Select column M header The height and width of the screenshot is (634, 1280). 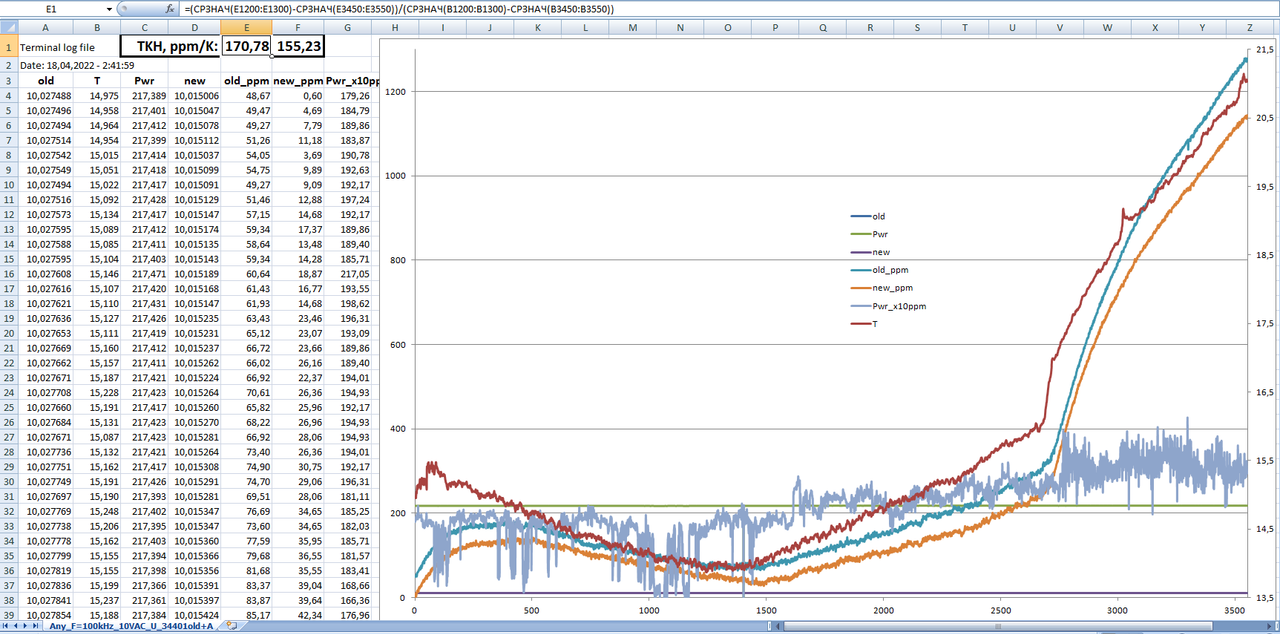click(x=633, y=27)
